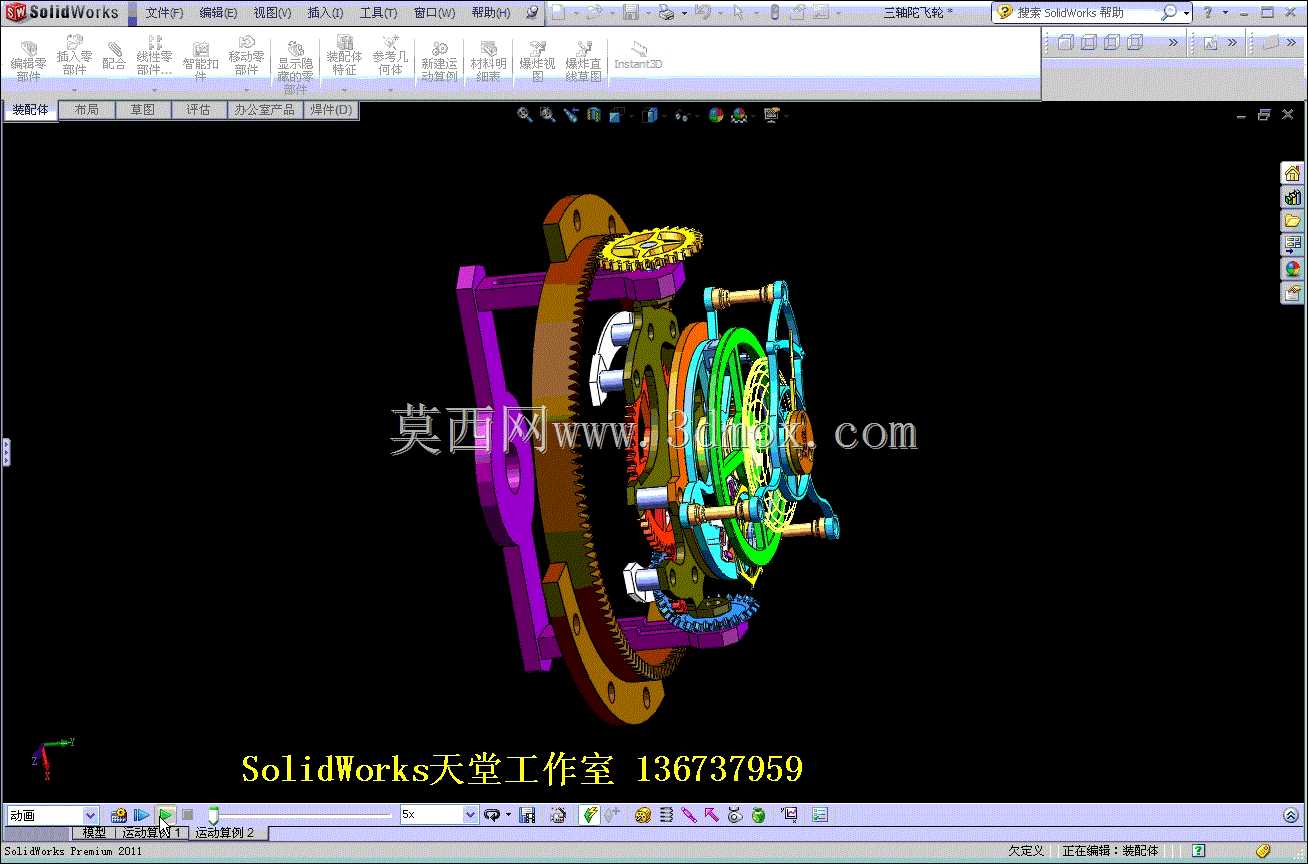Open the 窗口(W) menu
Screen dimensions: 1308x864
tap(434, 13)
